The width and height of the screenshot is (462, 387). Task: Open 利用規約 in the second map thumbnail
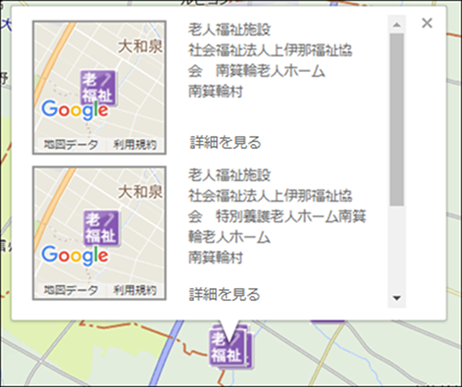tap(135, 290)
